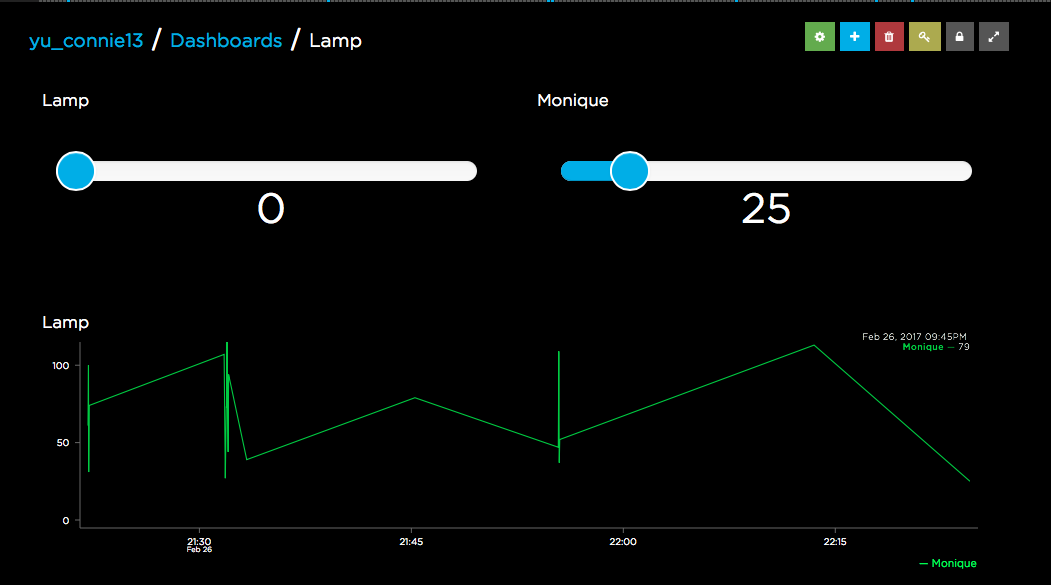Open the key icon for dashboard keys
Screen dimensions: 1051x585
click(x=925, y=37)
